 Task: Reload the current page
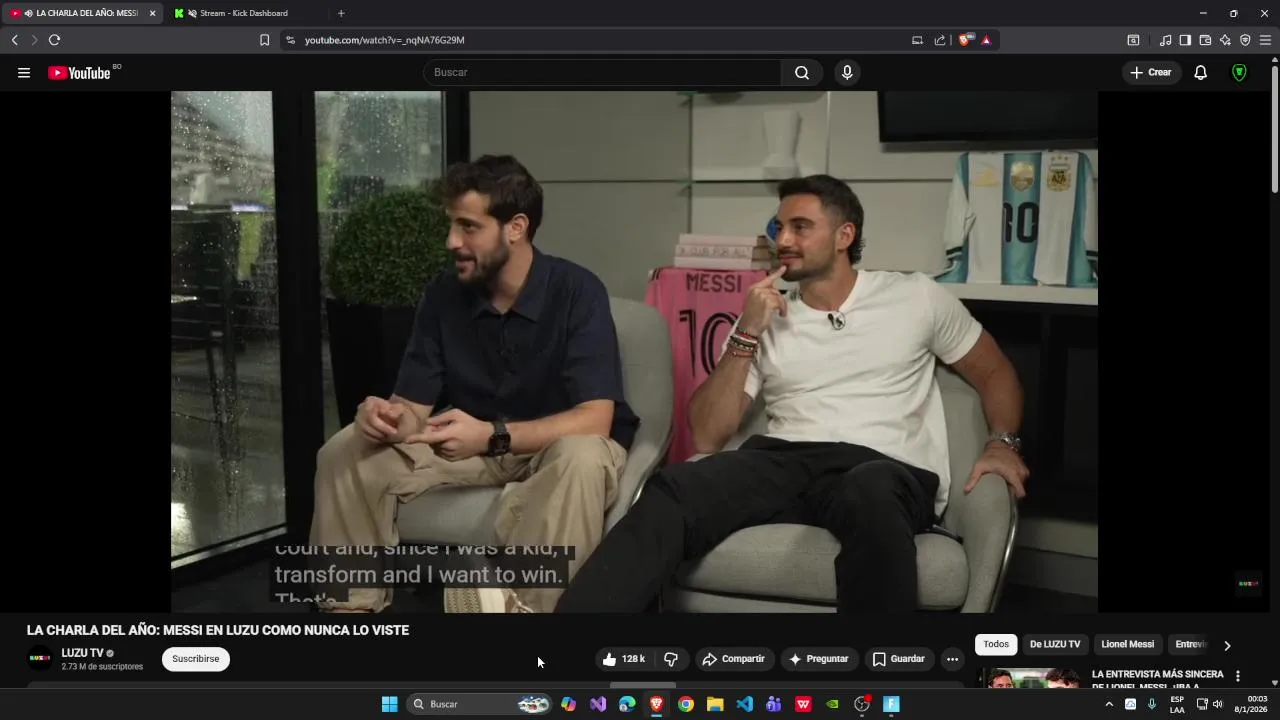[54, 40]
